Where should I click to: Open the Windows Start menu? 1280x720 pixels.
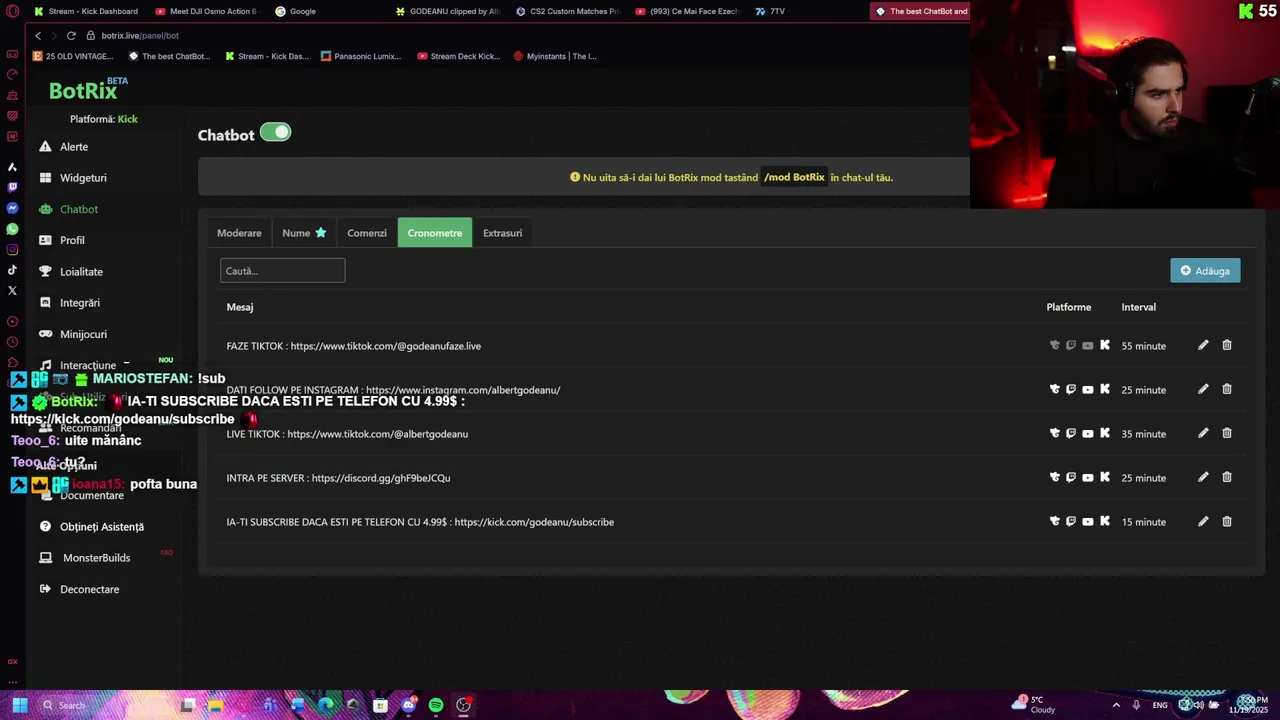coord(19,705)
